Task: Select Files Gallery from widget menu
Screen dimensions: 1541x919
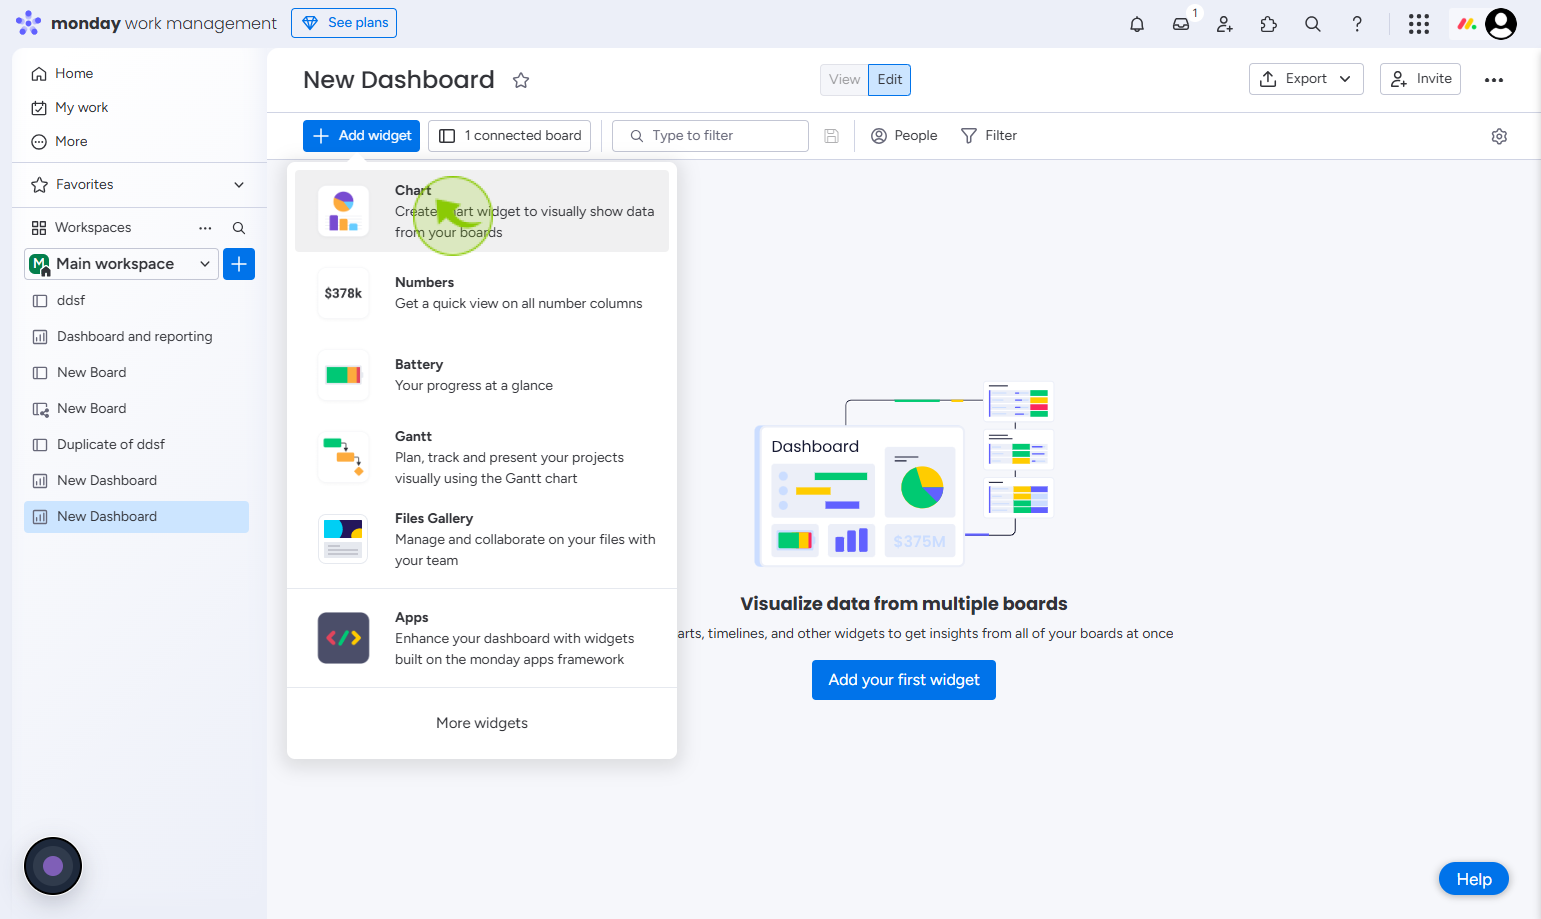Action: [482, 539]
